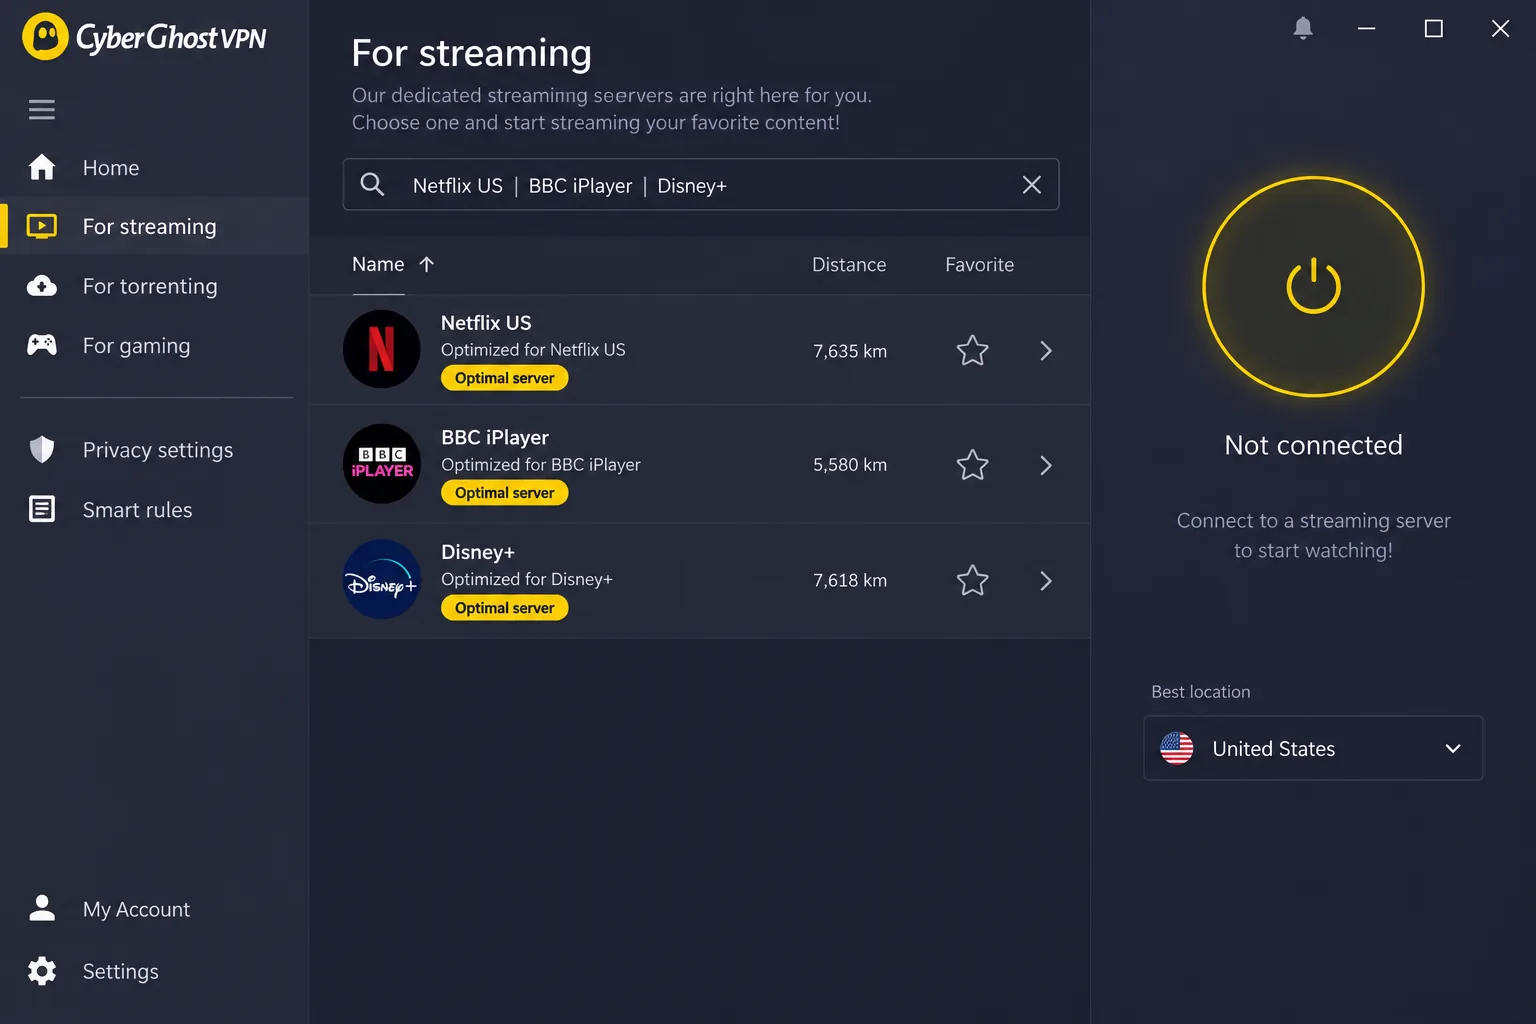The height and width of the screenshot is (1024, 1536).
Task: Open the Best location United States dropdown
Action: click(1313, 748)
